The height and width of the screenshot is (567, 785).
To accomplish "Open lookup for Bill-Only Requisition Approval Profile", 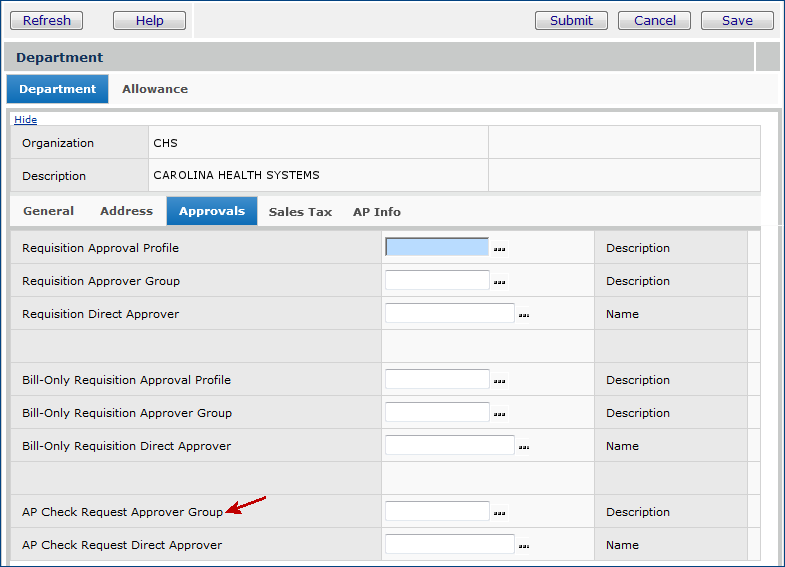I will [x=499, y=380].
